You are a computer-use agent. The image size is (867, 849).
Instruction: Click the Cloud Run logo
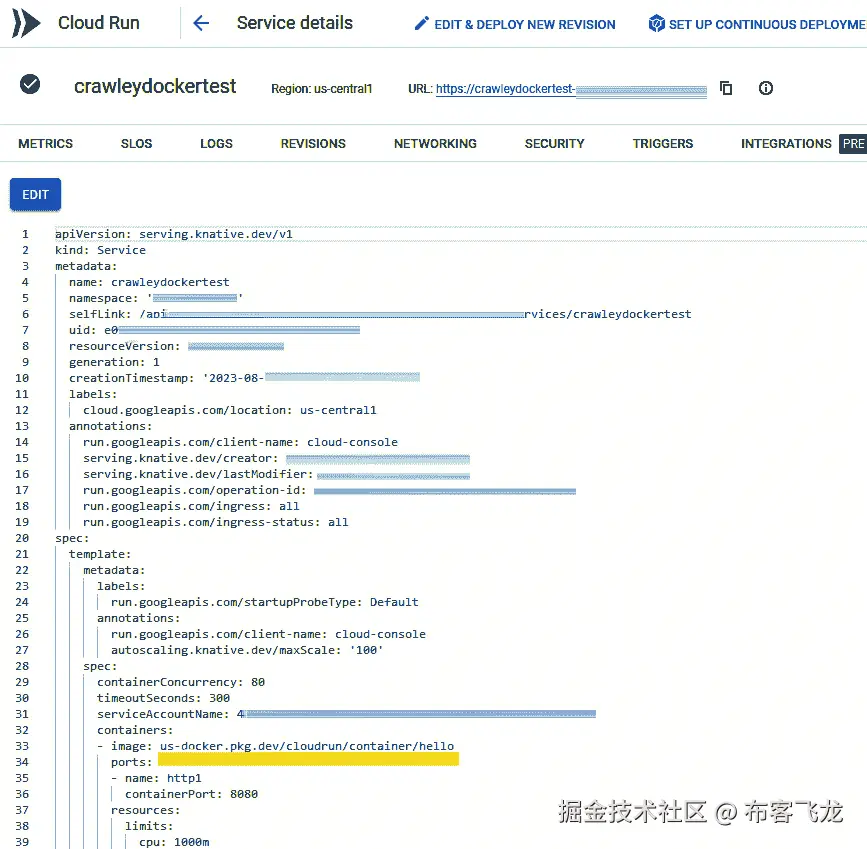pos(25,22)
